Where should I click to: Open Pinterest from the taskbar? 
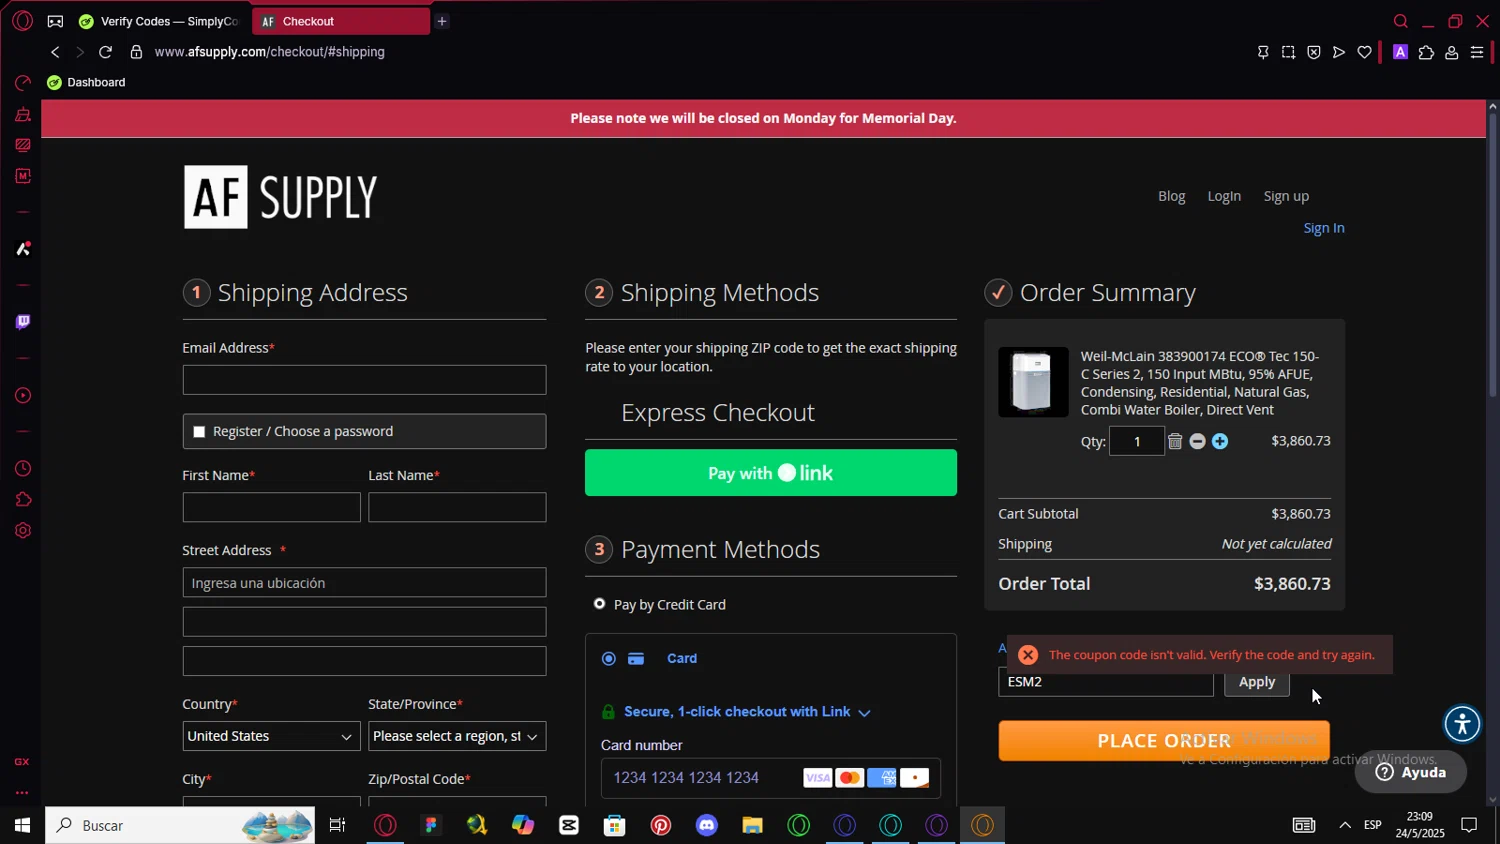[x=661, y=825]
